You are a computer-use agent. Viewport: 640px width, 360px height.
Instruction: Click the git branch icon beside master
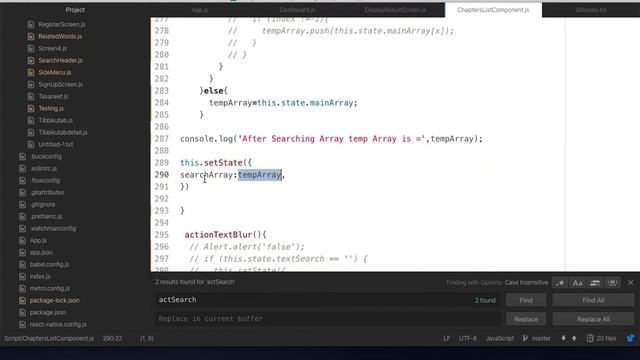525,338
